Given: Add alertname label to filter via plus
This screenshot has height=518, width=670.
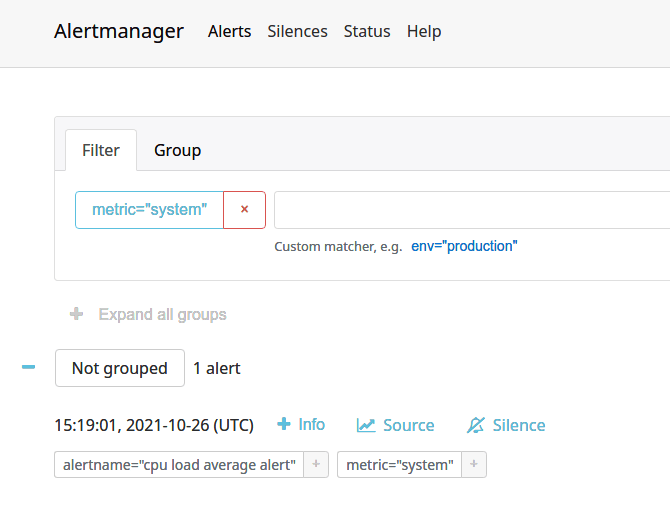Looking at the screenshot, I should (316, 465).
